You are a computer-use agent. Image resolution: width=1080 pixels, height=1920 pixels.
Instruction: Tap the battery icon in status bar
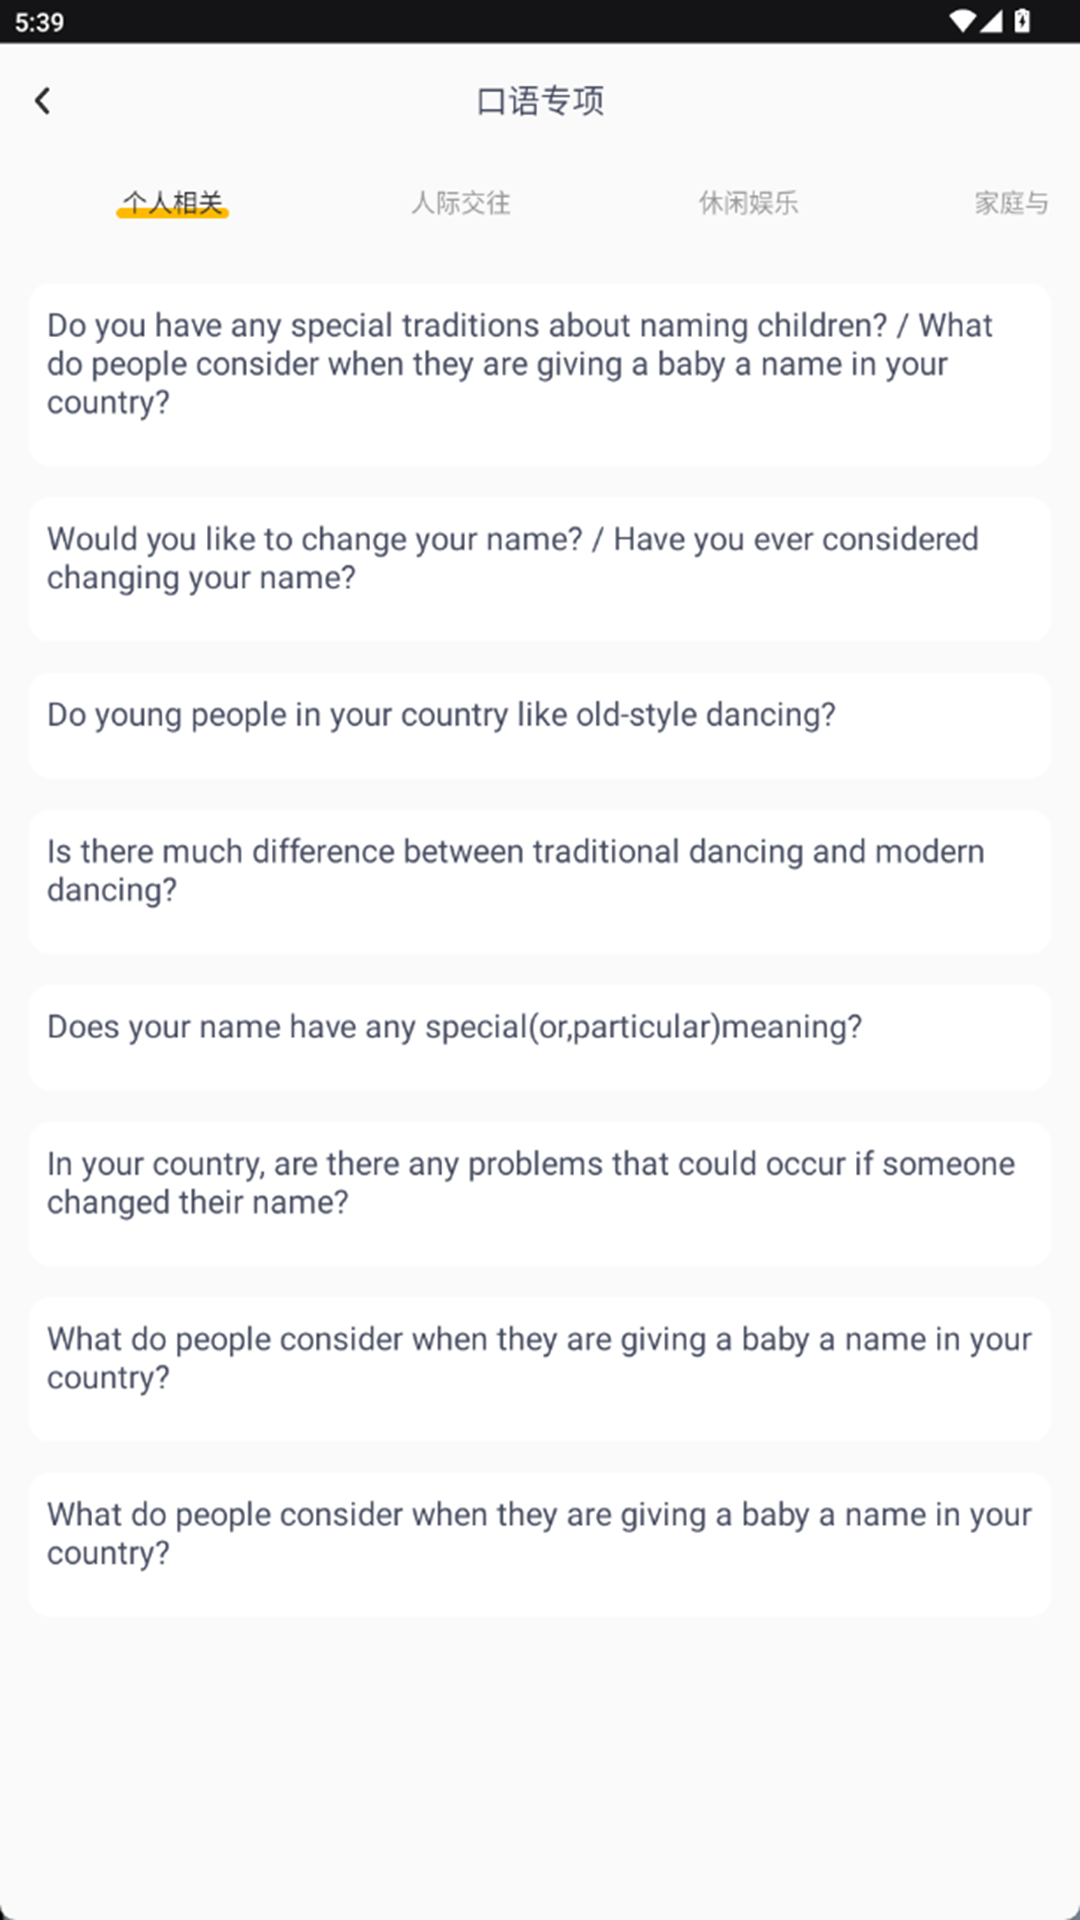coord(1022,21)
